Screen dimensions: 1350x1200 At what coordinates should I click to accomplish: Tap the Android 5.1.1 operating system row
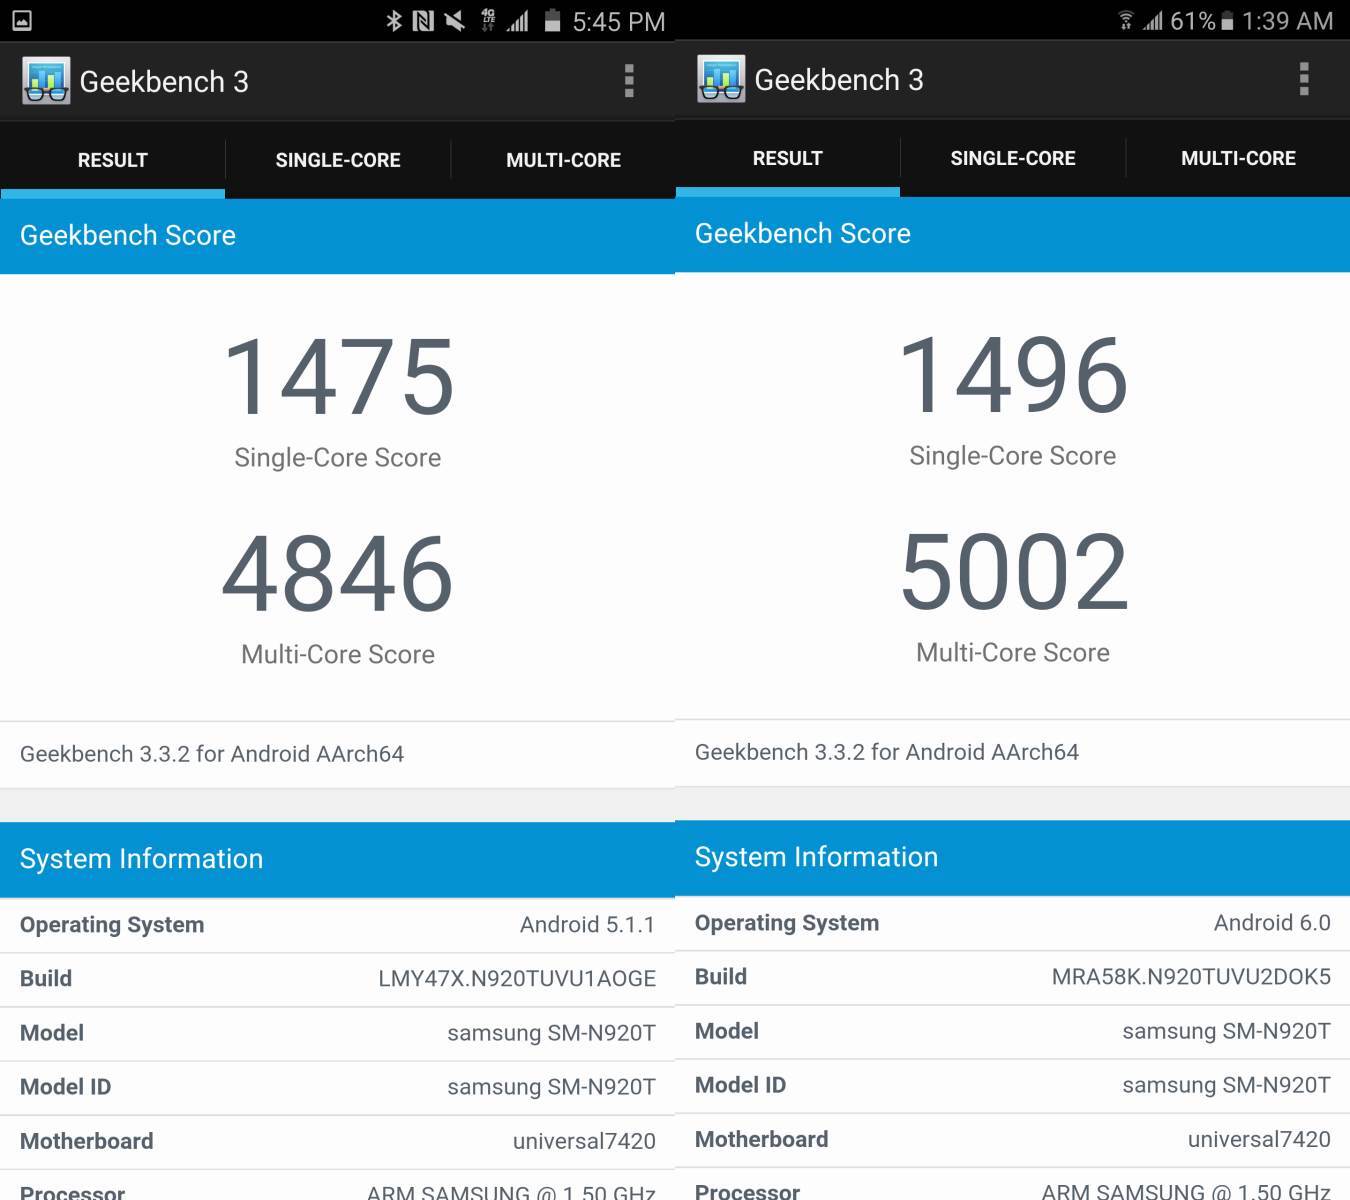pos(337,925)
